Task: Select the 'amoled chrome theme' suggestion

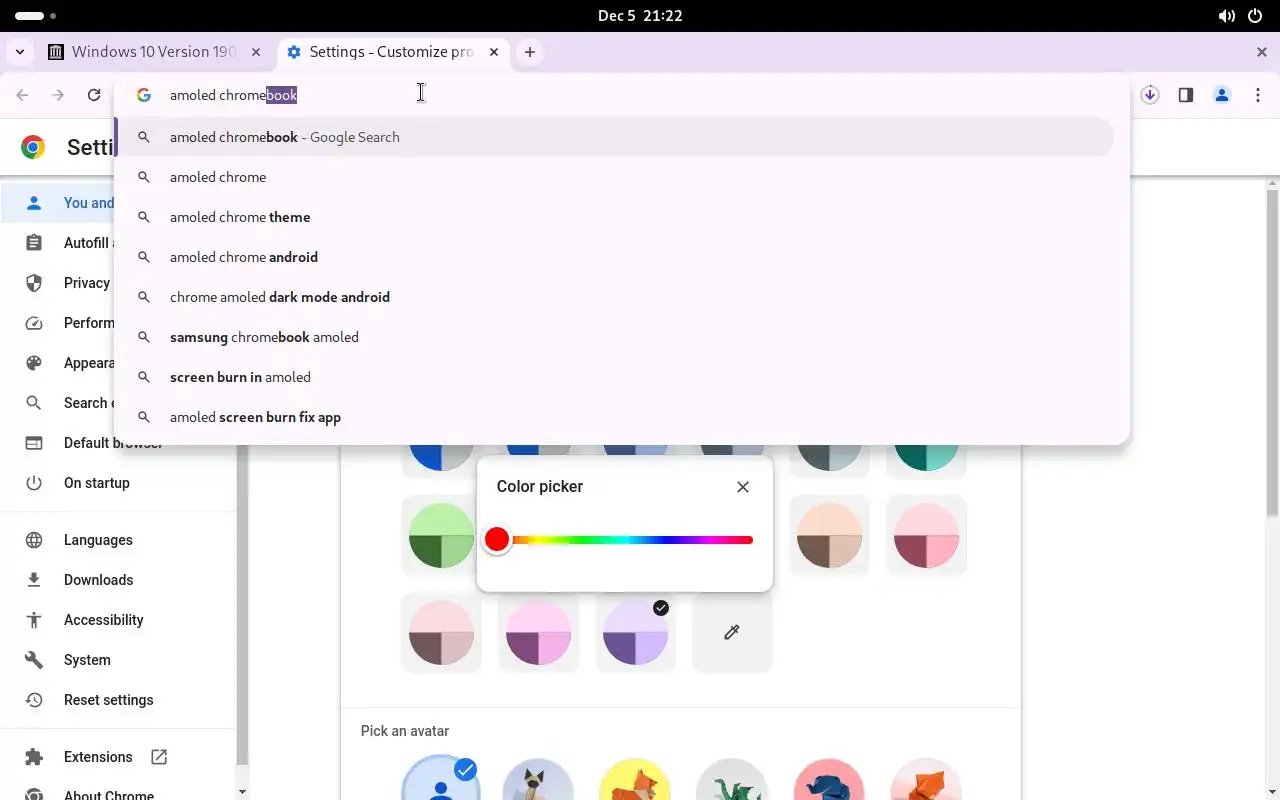Action: 615,217
